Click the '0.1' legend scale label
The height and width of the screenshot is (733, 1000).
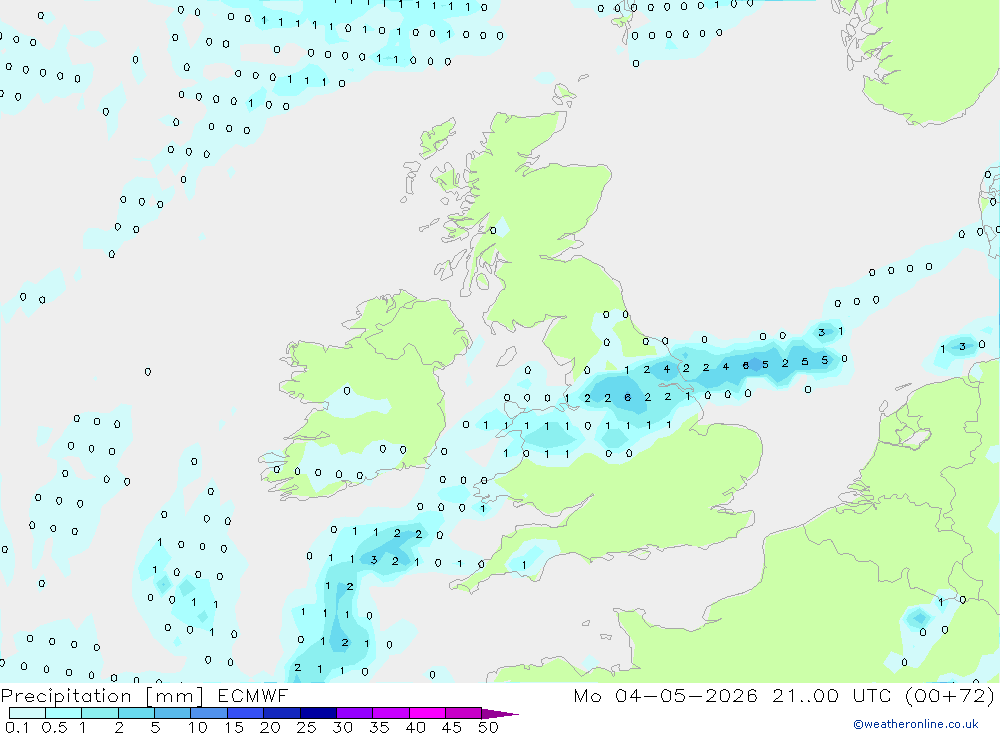(x=17, y=727)
